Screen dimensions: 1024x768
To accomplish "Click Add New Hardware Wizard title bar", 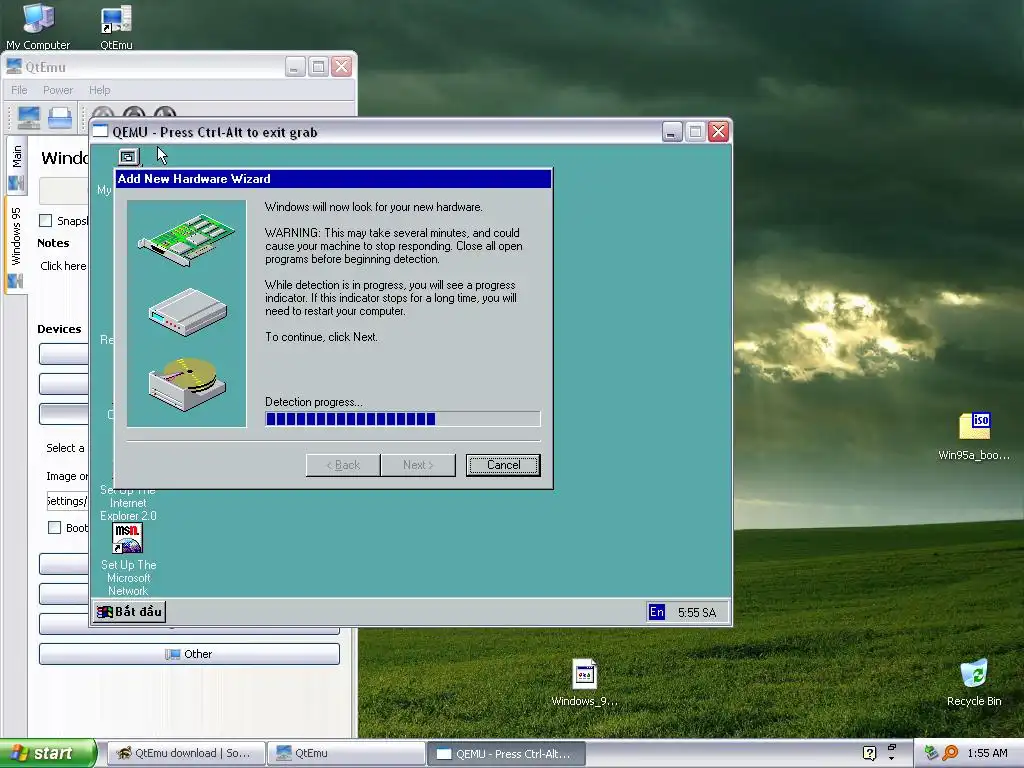I will coord(333,179).
